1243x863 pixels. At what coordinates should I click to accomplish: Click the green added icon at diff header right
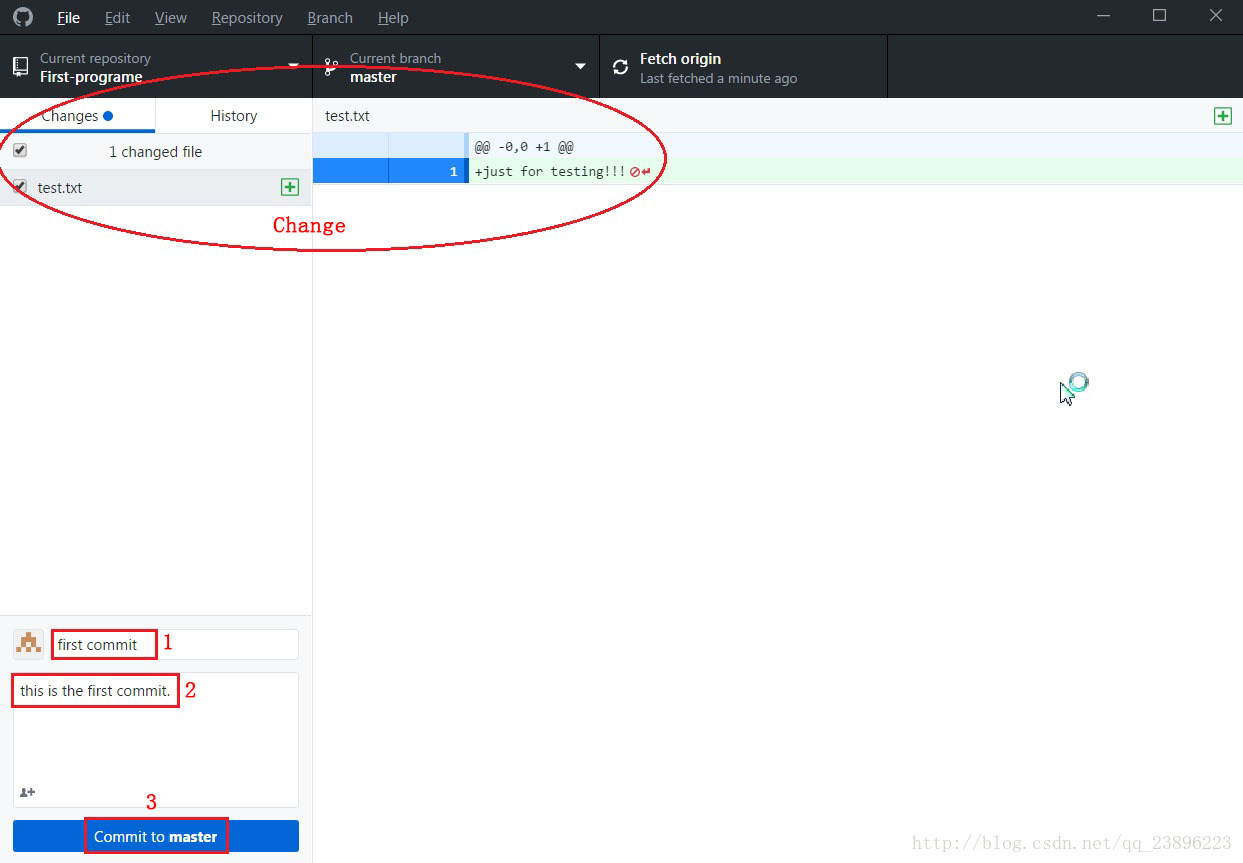pyautogui.click(x=1222, y=116)
